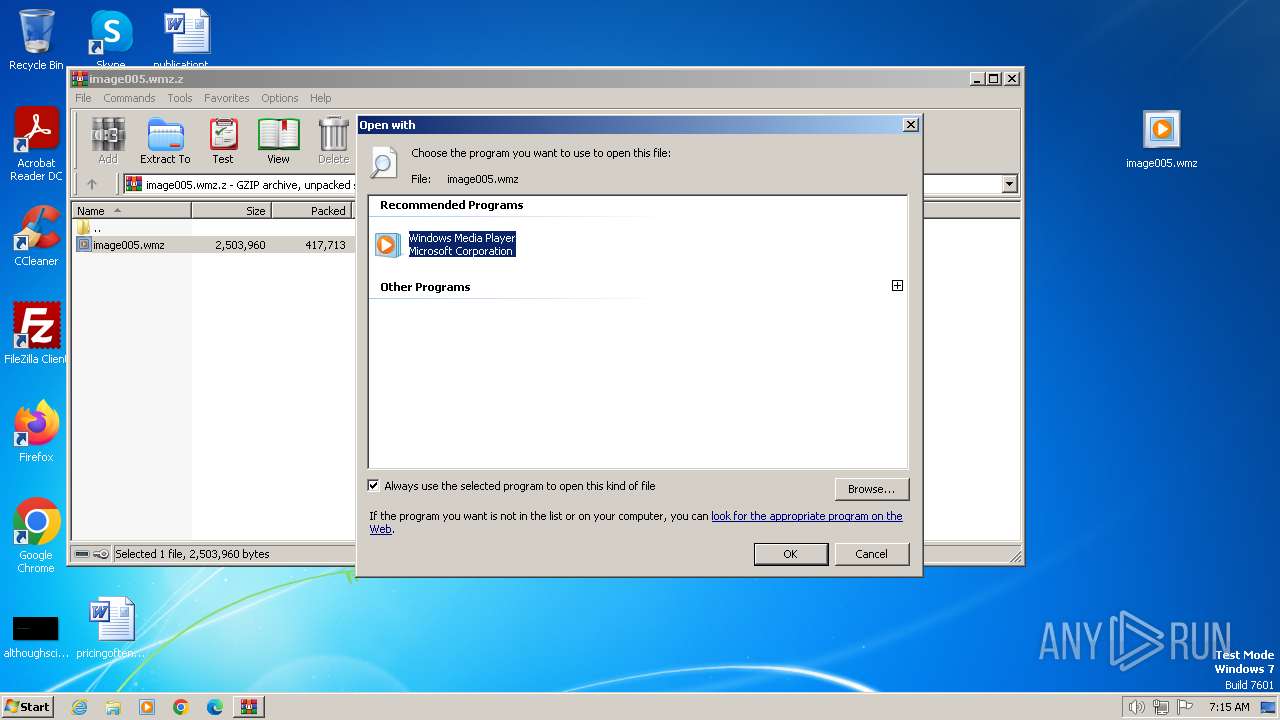Open the File menu in WinRAR

pyautogui.click(x=83, y=98)
